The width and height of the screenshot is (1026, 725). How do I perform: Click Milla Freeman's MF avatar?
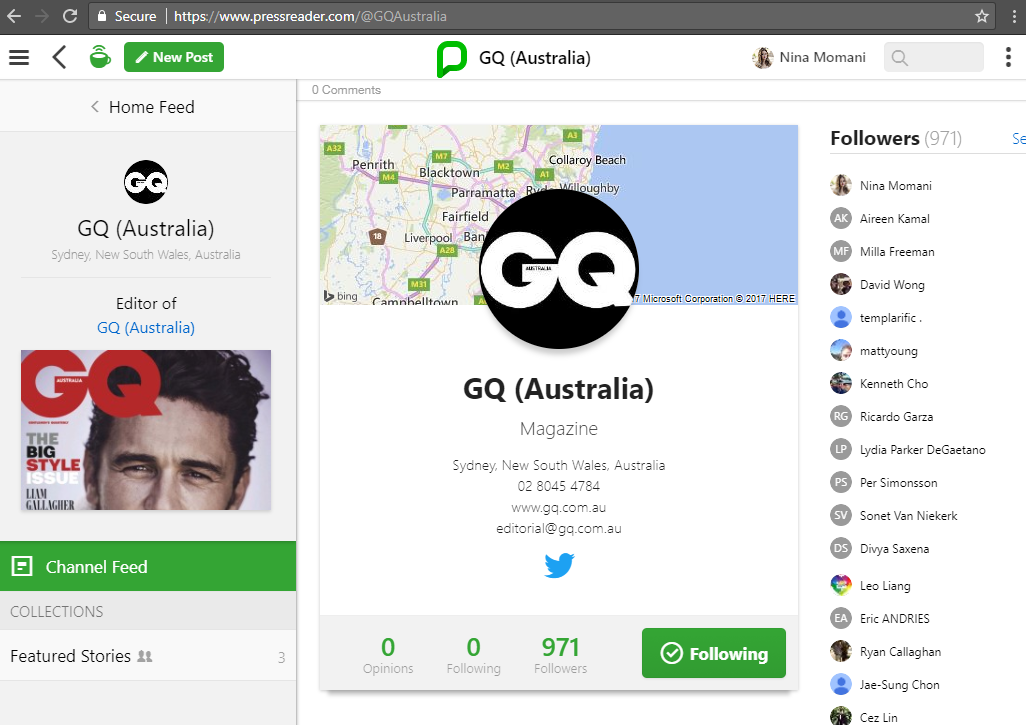pyautogui.click(x=841, y=251)
